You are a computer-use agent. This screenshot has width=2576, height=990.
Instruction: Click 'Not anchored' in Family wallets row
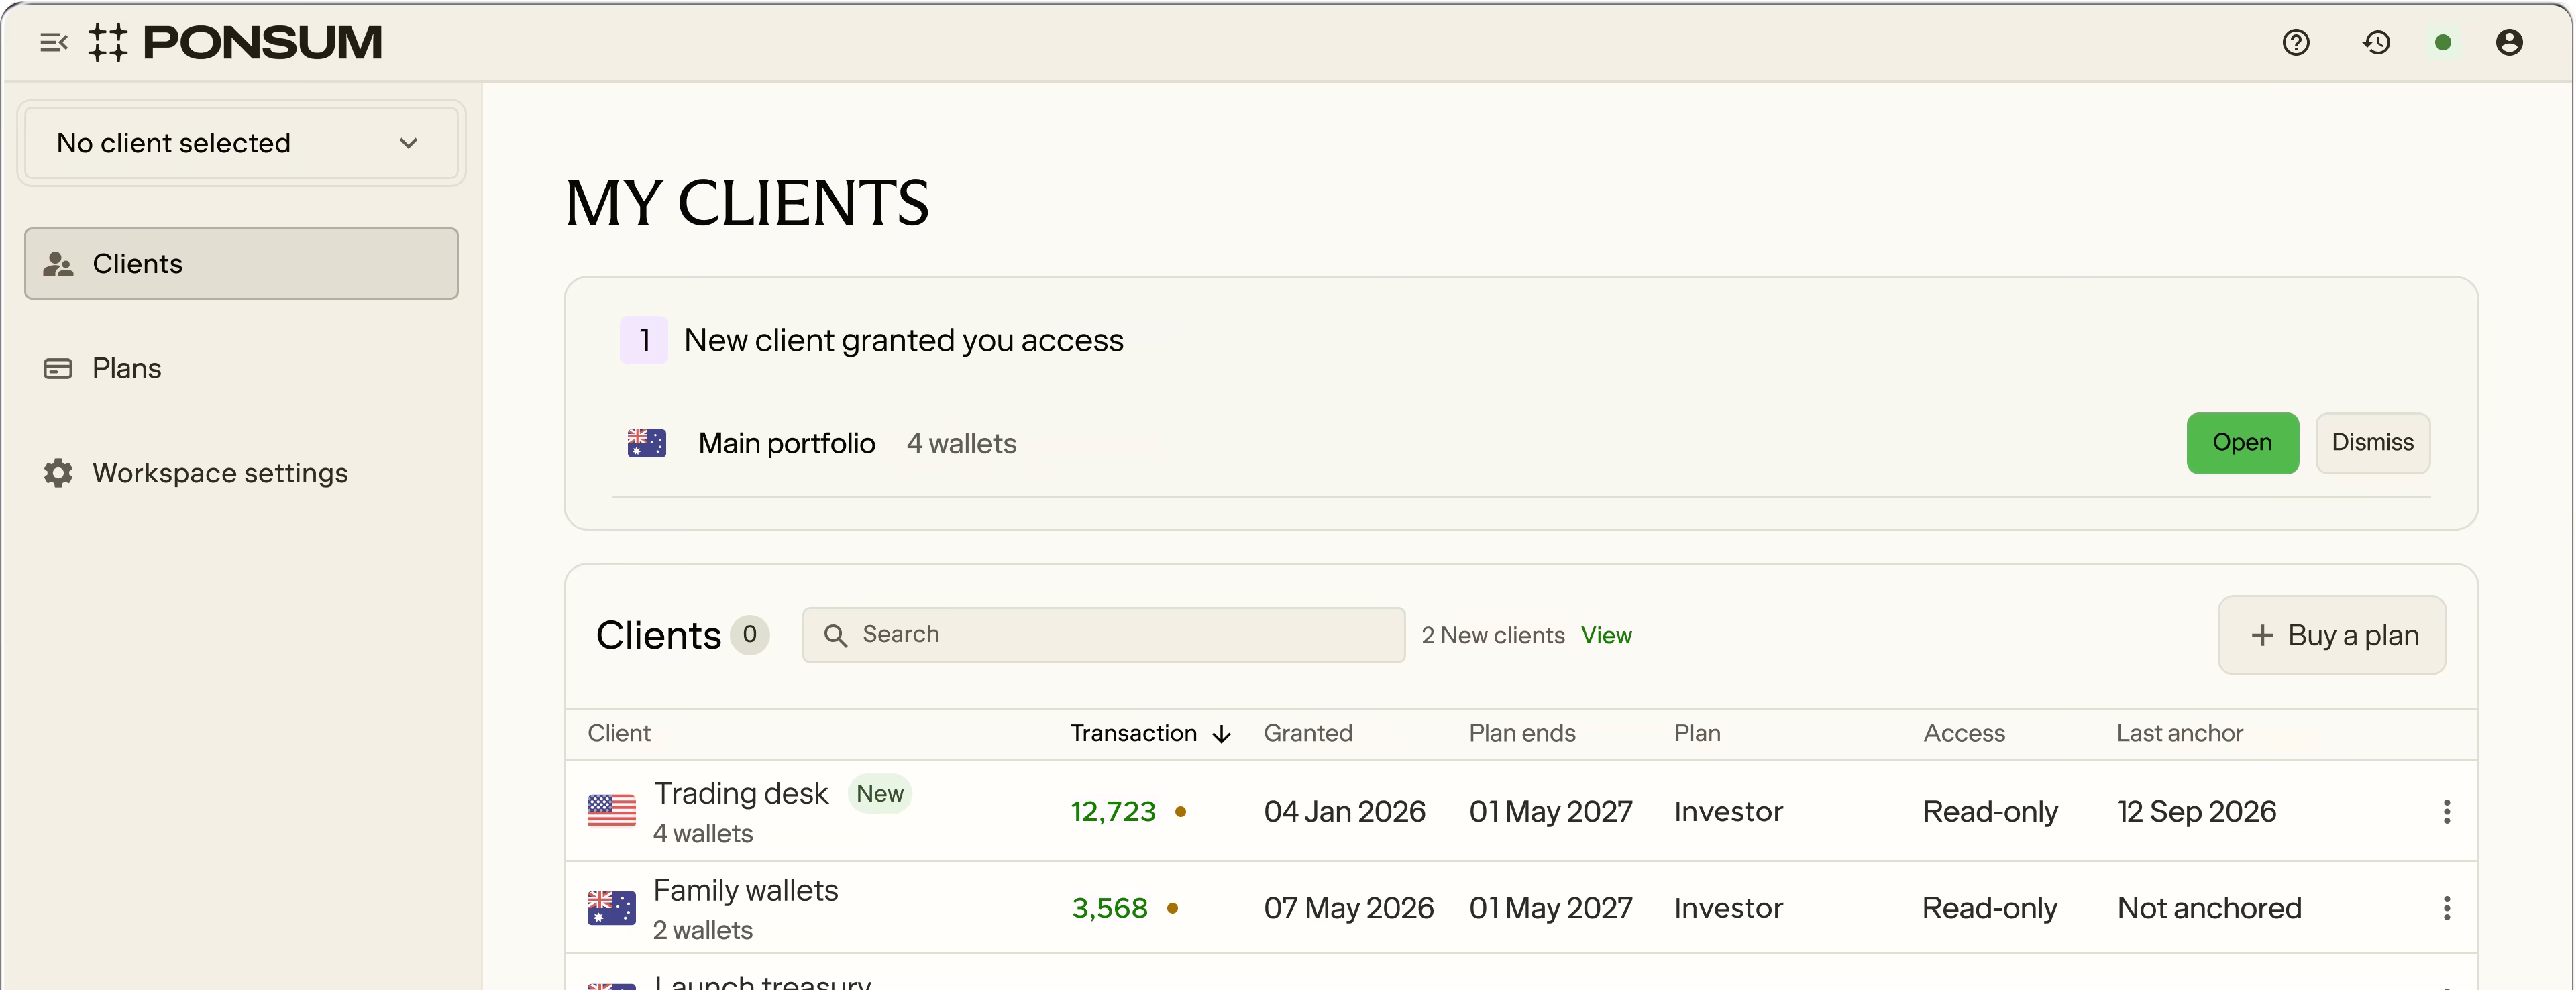click(x=2210, y=909)
